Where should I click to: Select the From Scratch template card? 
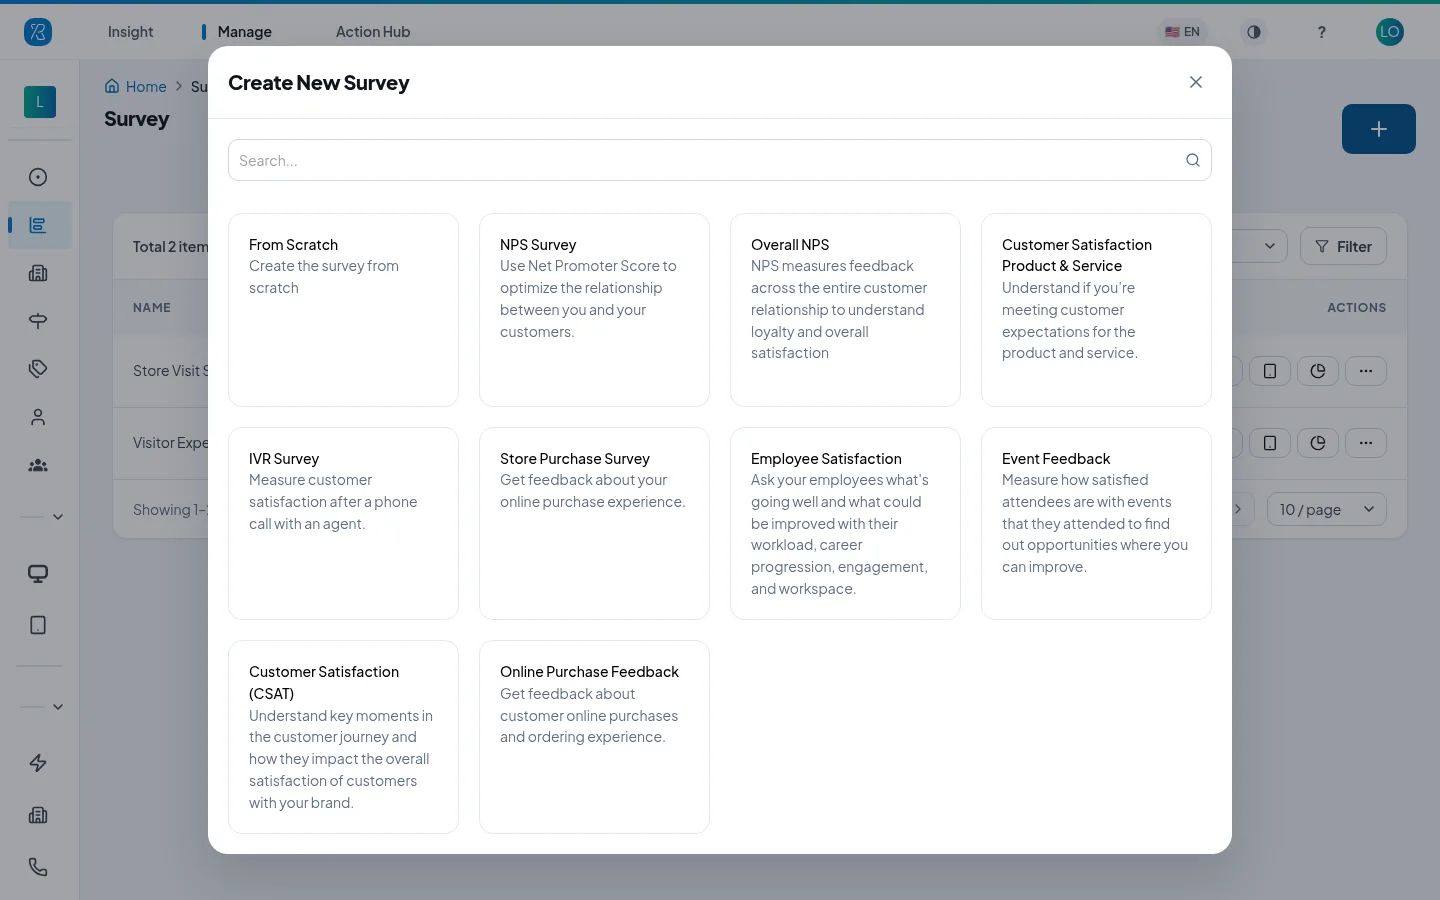click(x=343, y=310)
